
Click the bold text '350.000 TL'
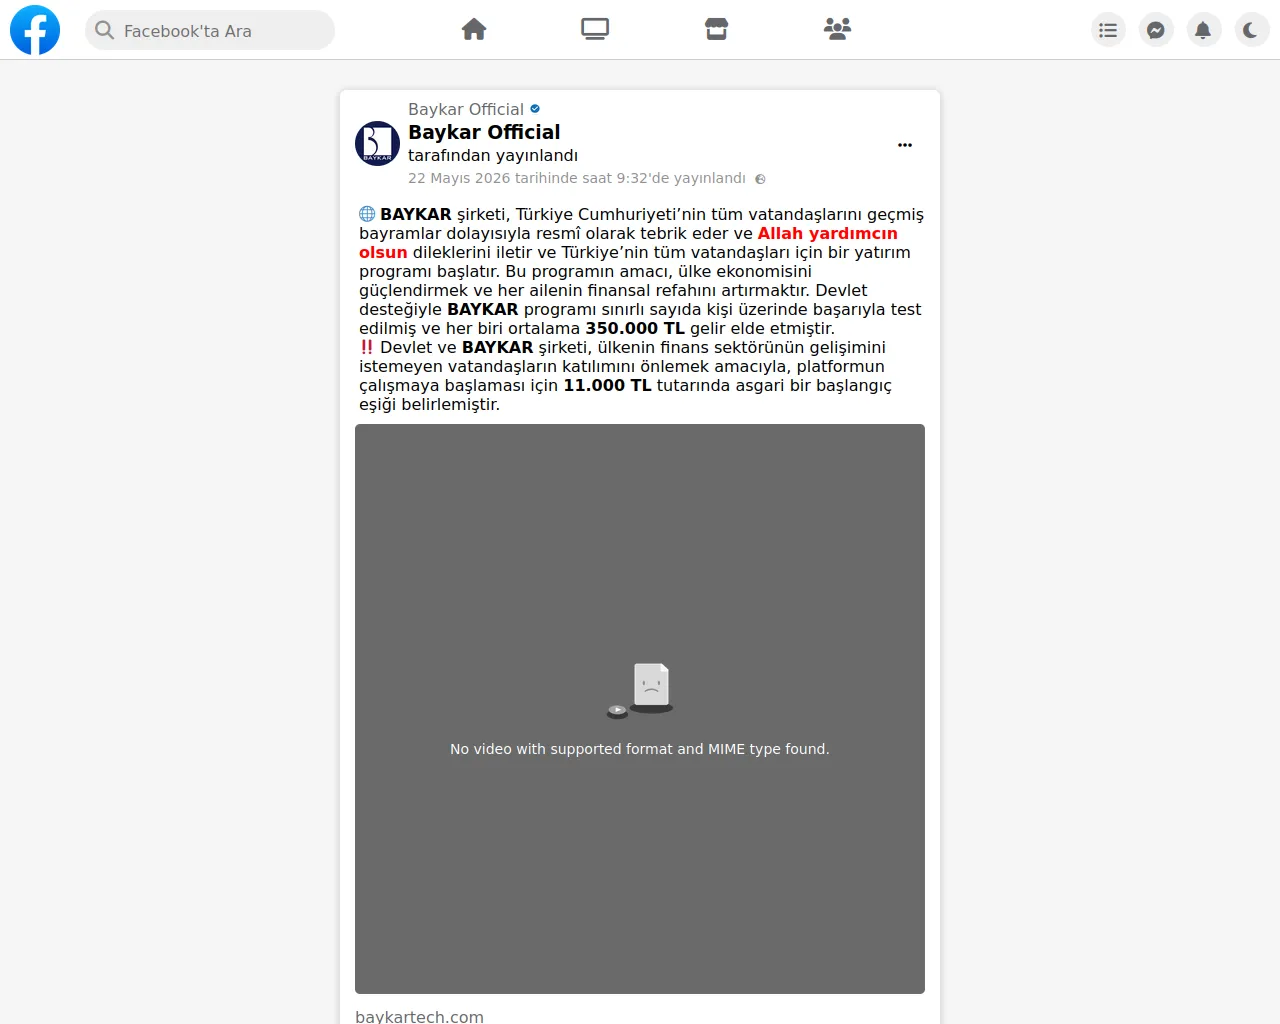tap(635, 328)
